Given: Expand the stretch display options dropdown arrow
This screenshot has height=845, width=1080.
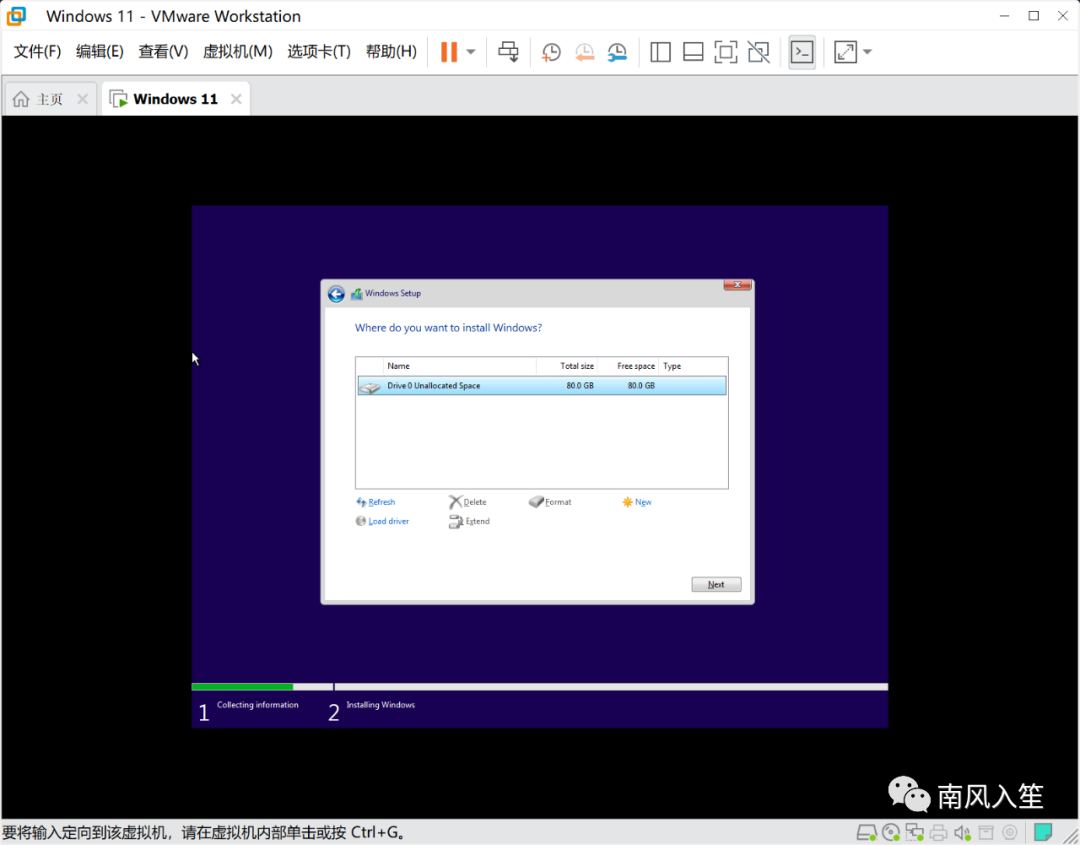Looking at the screenshot, I should coord(867,52).
